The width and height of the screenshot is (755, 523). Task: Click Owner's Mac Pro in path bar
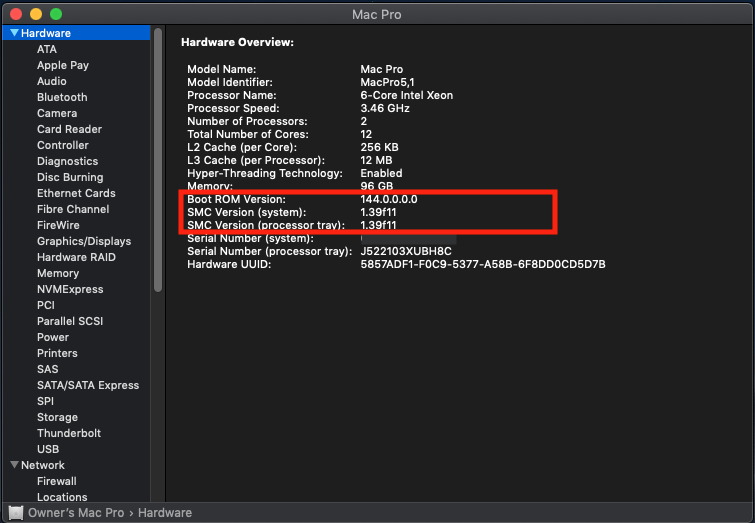pos(76,512)
